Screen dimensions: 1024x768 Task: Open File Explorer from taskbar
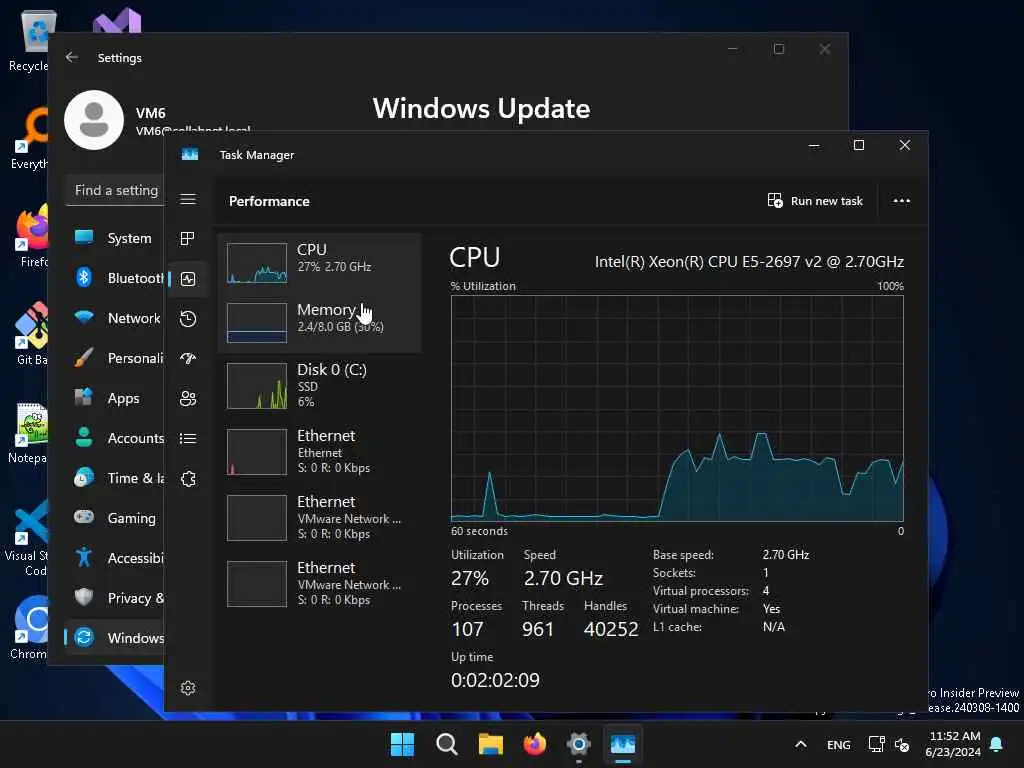coord(490,744)
